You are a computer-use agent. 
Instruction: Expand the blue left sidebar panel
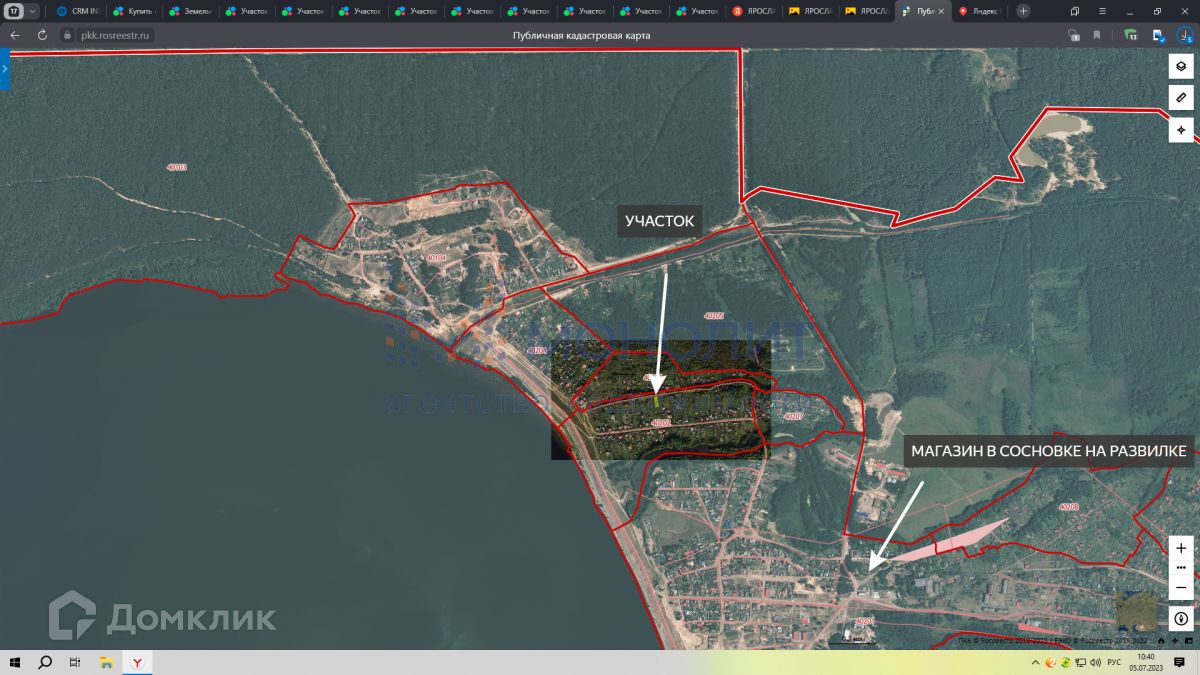point(5,69)
